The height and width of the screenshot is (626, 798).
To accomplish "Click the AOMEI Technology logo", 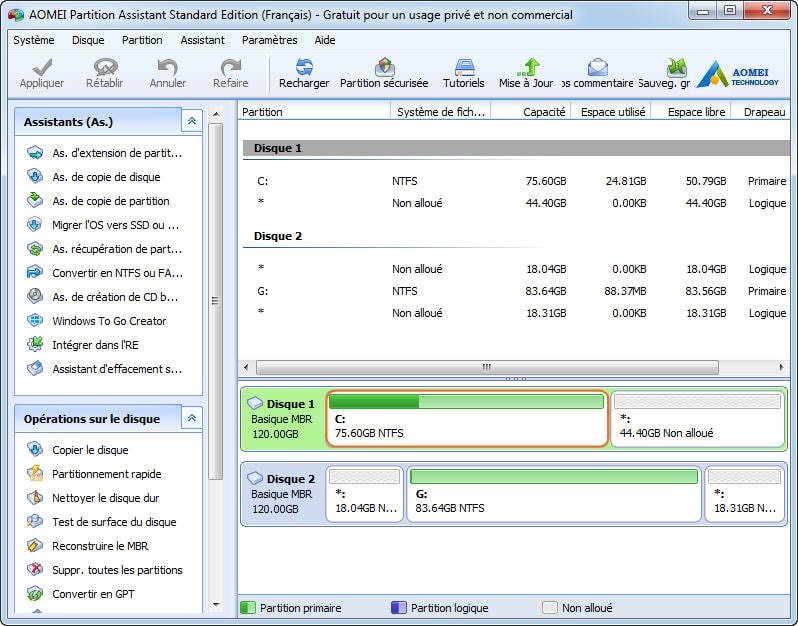I will click(x=737, y=74).
